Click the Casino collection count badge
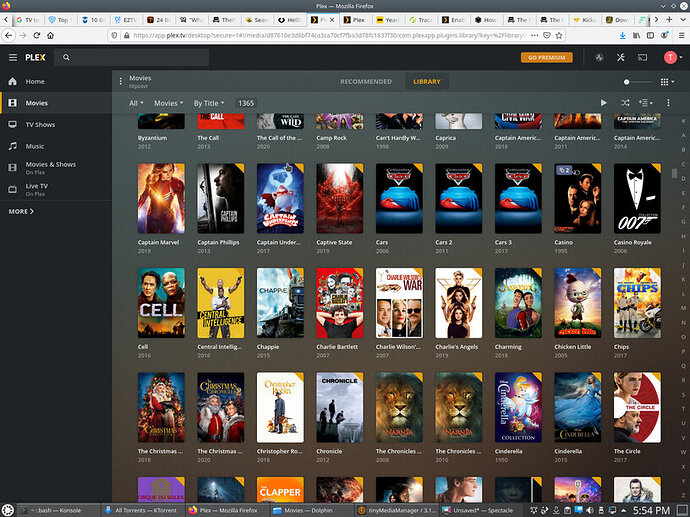 [x=564, y=170]
